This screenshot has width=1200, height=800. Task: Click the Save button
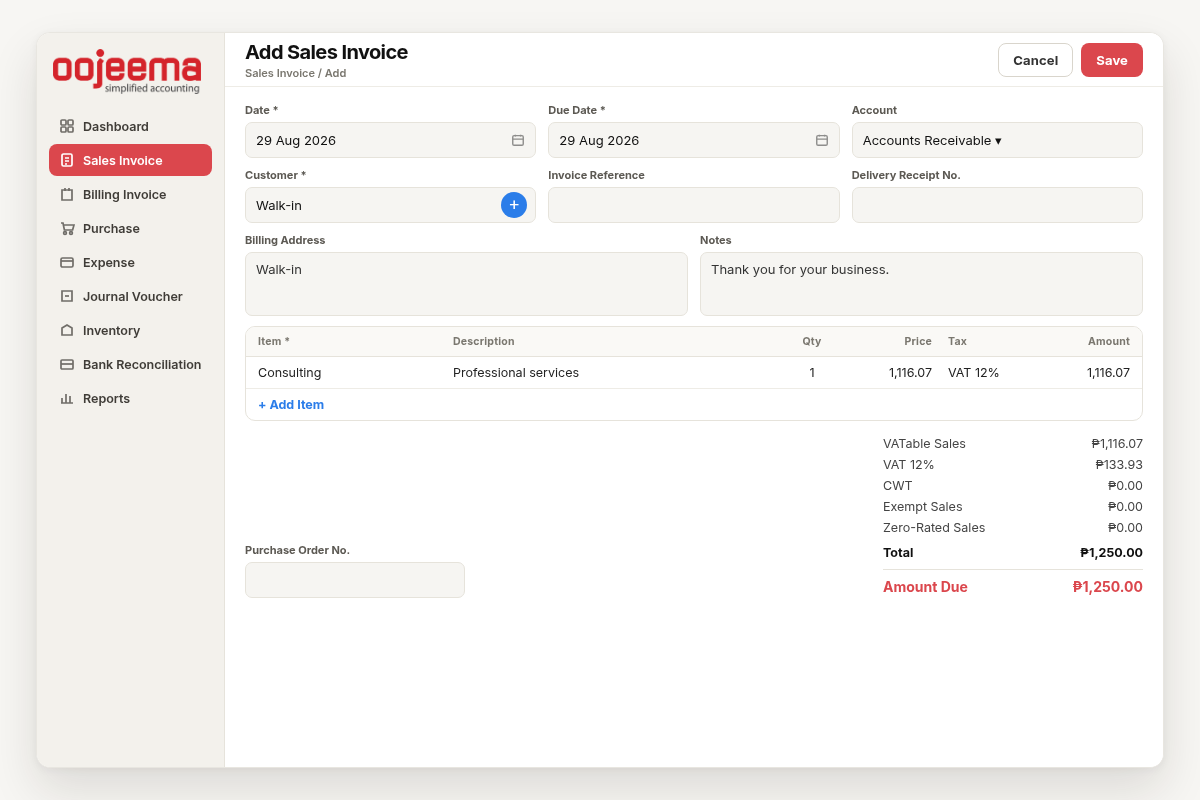pyautogui.click(x=1112, y=60)
